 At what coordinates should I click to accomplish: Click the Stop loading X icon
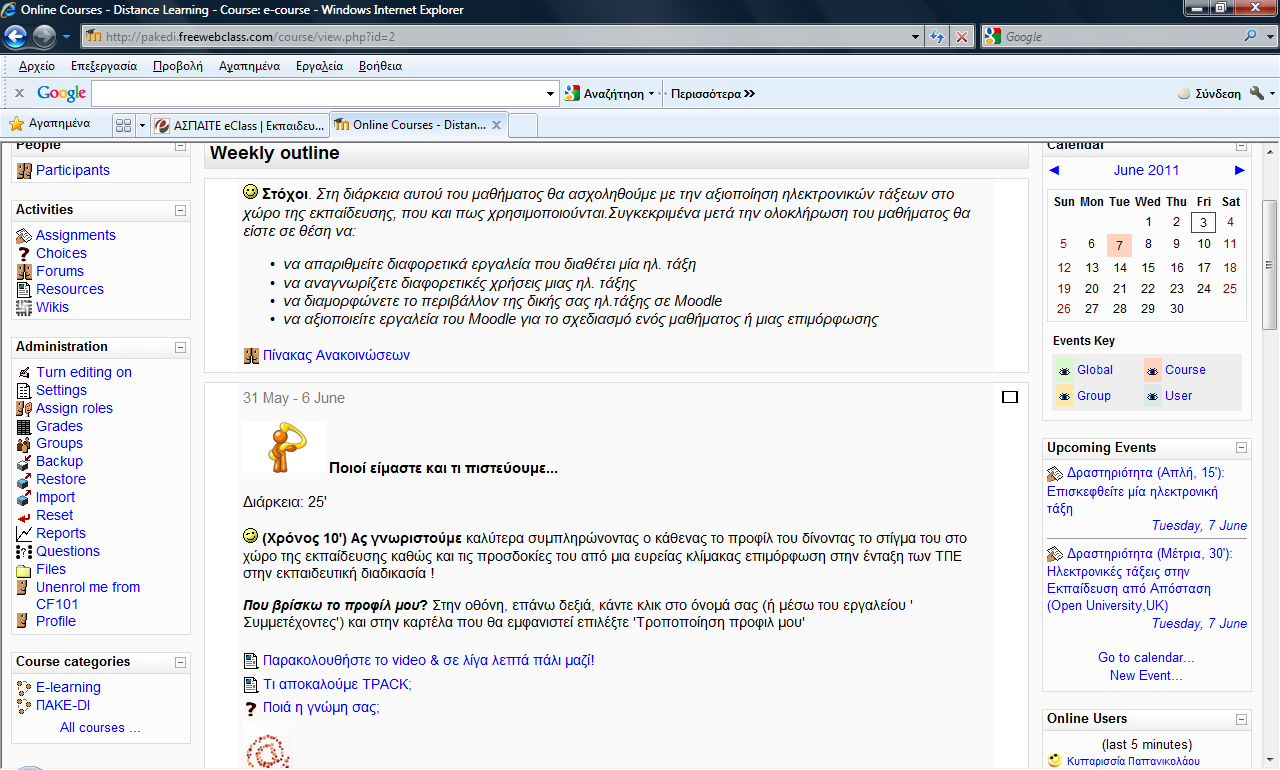click(x=961, y=36)
